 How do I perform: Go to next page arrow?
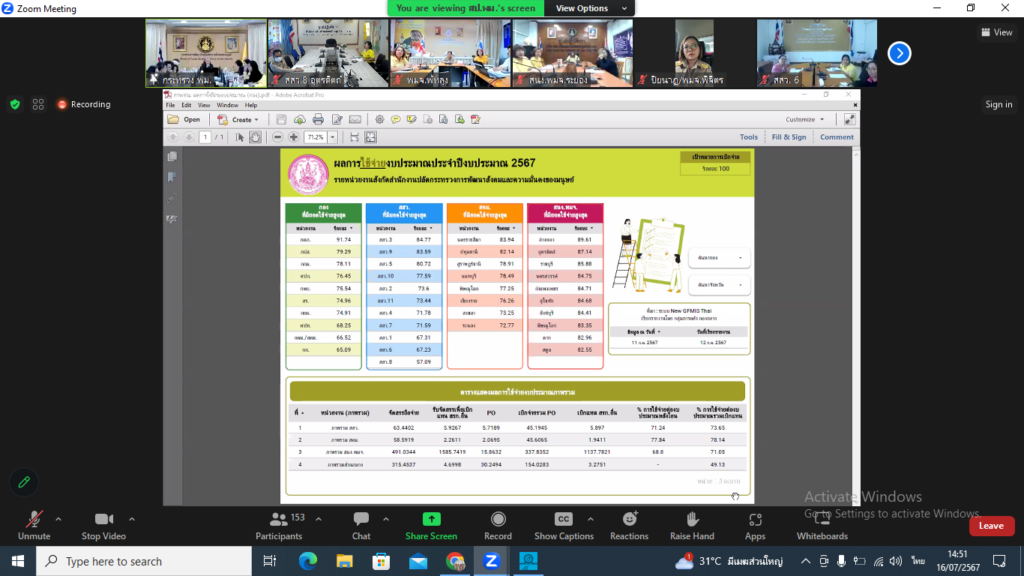pyautogui.click(x=189, y=137)
